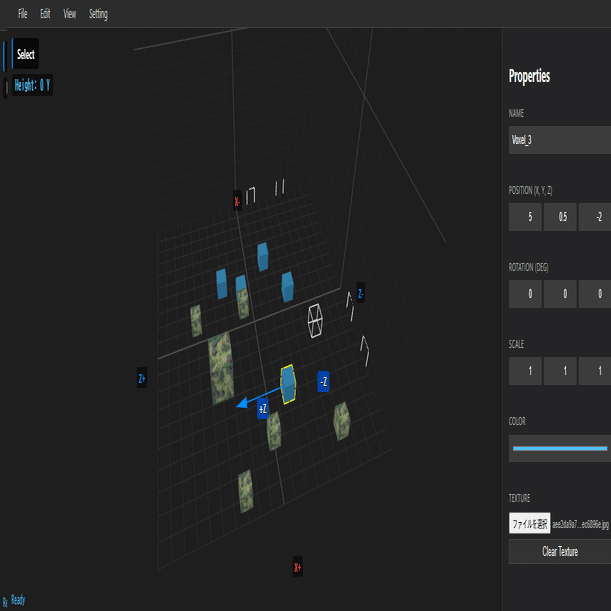Edit the Rotation Z field
The height and width of the screenshot is (611, 611).
pyautogui.click(x=595, y=294)
